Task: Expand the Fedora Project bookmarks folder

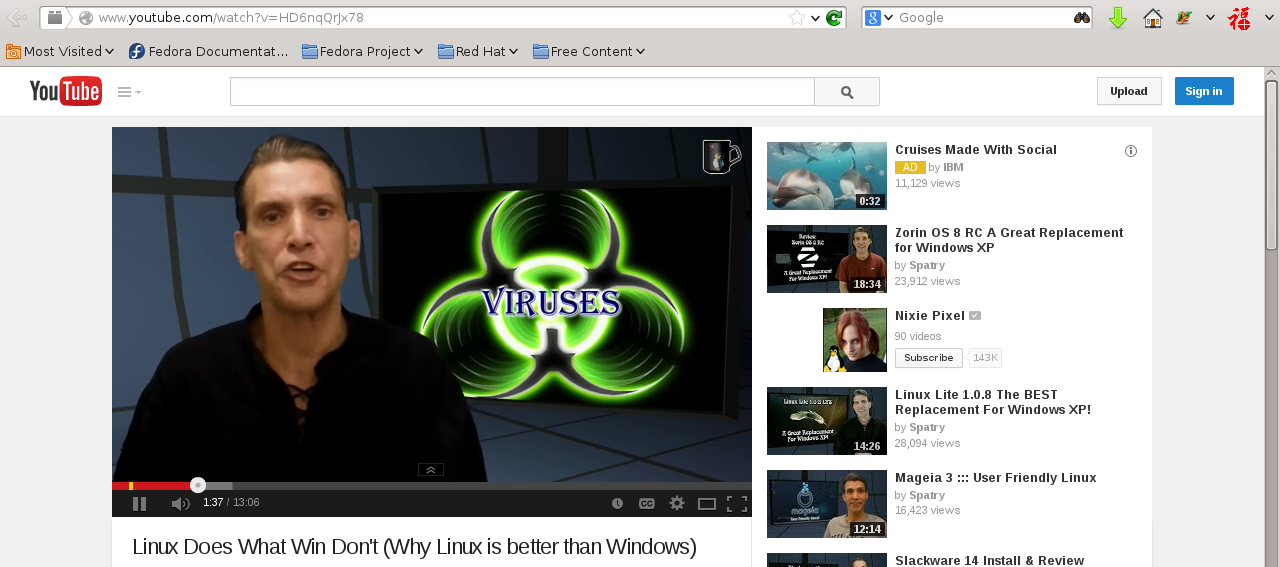Action: point(362,51)
